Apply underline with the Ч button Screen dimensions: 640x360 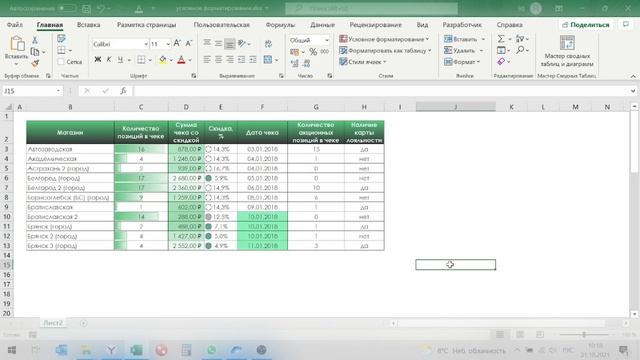[120, 60]
